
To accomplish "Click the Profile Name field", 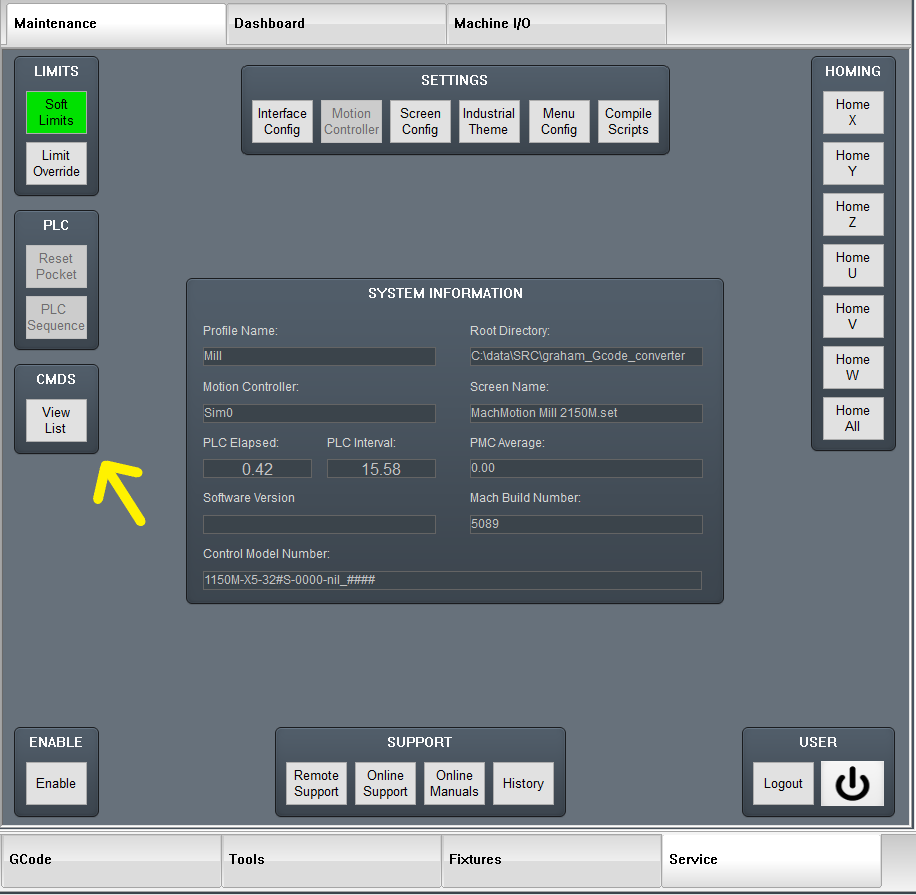I will [319, 357].
